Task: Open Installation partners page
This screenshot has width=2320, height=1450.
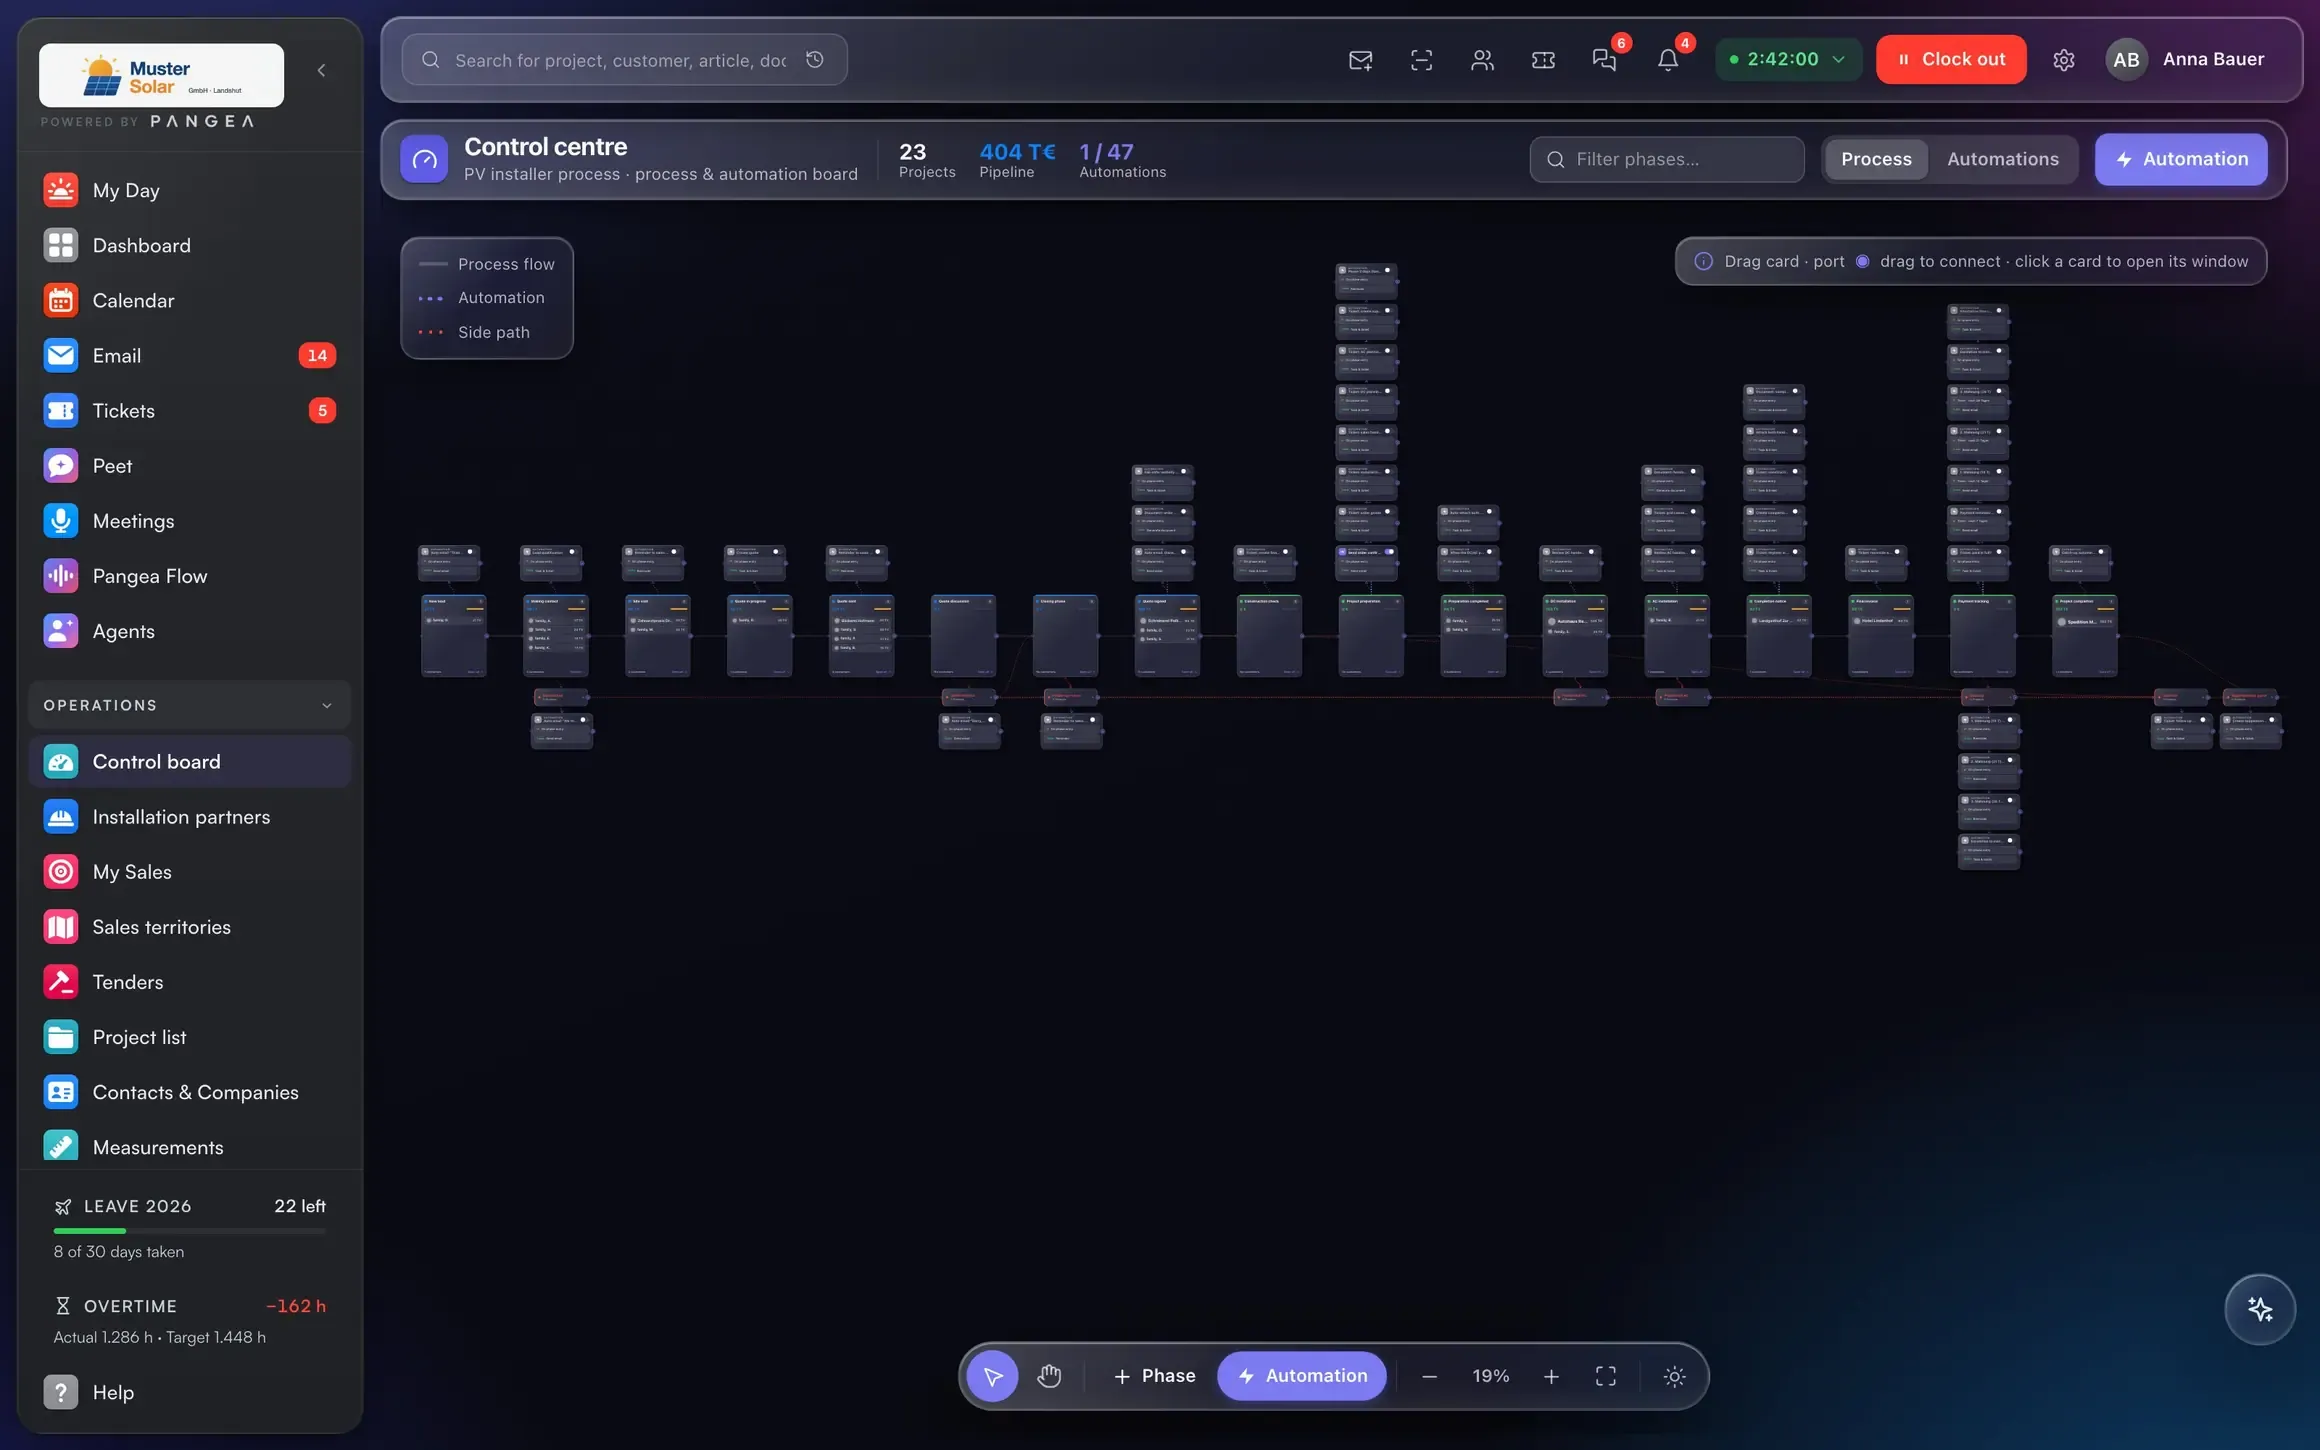Action: click(189, 816)
